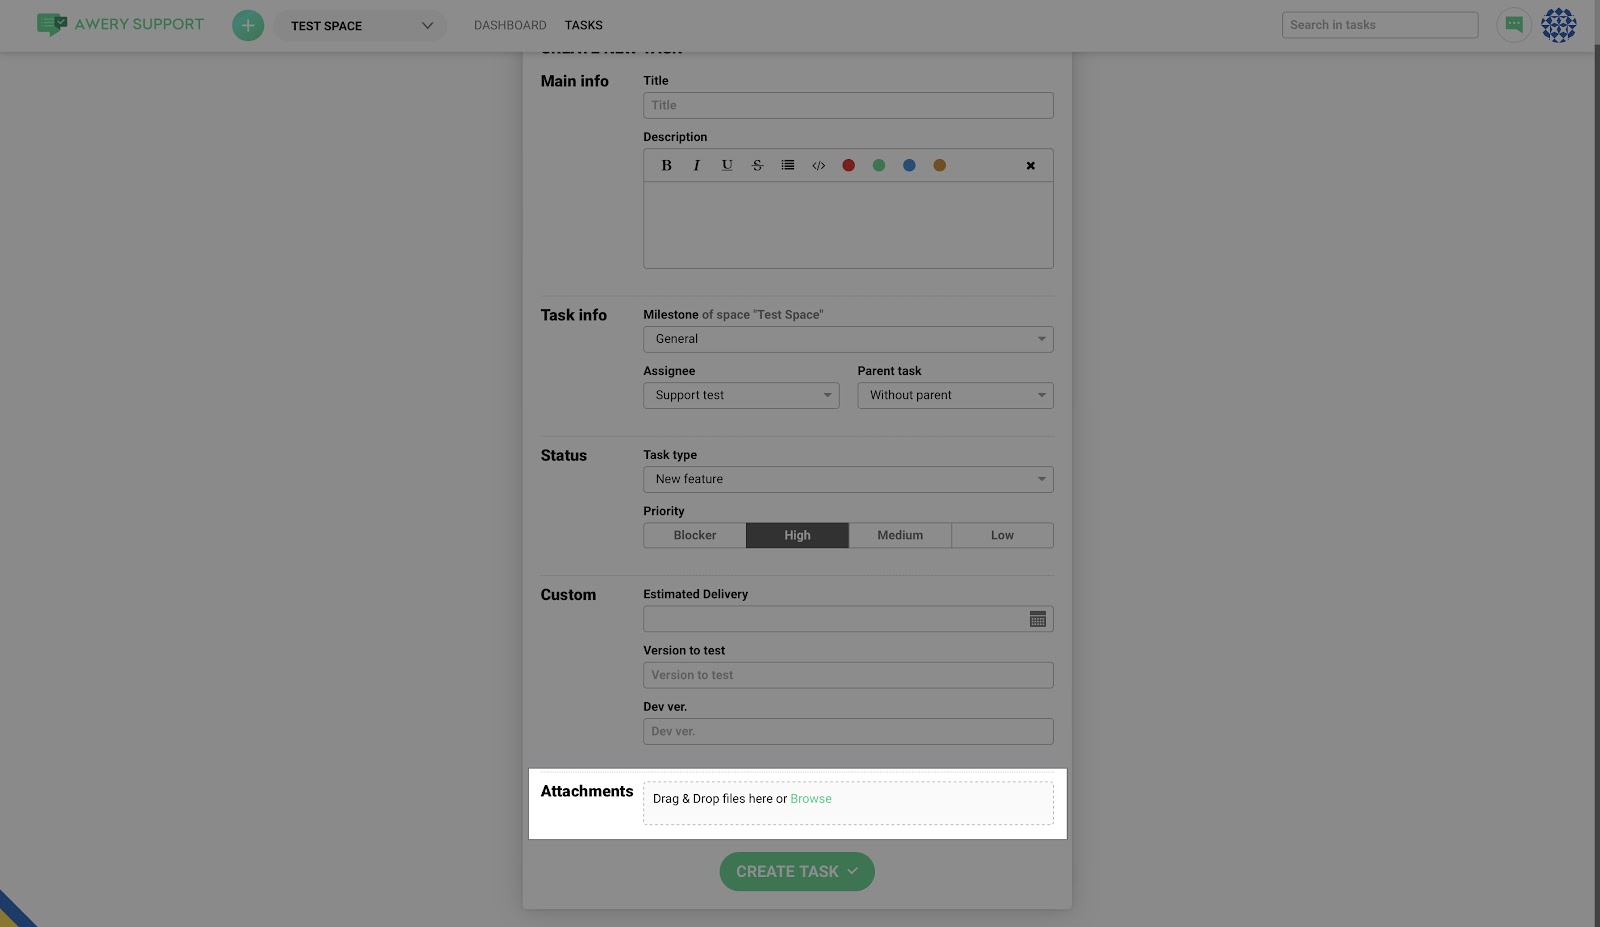Expand the Milestone General dropdown
The width and height of the screenshot is (1600, 927).
pyautogui.click(x=847, y=340)
